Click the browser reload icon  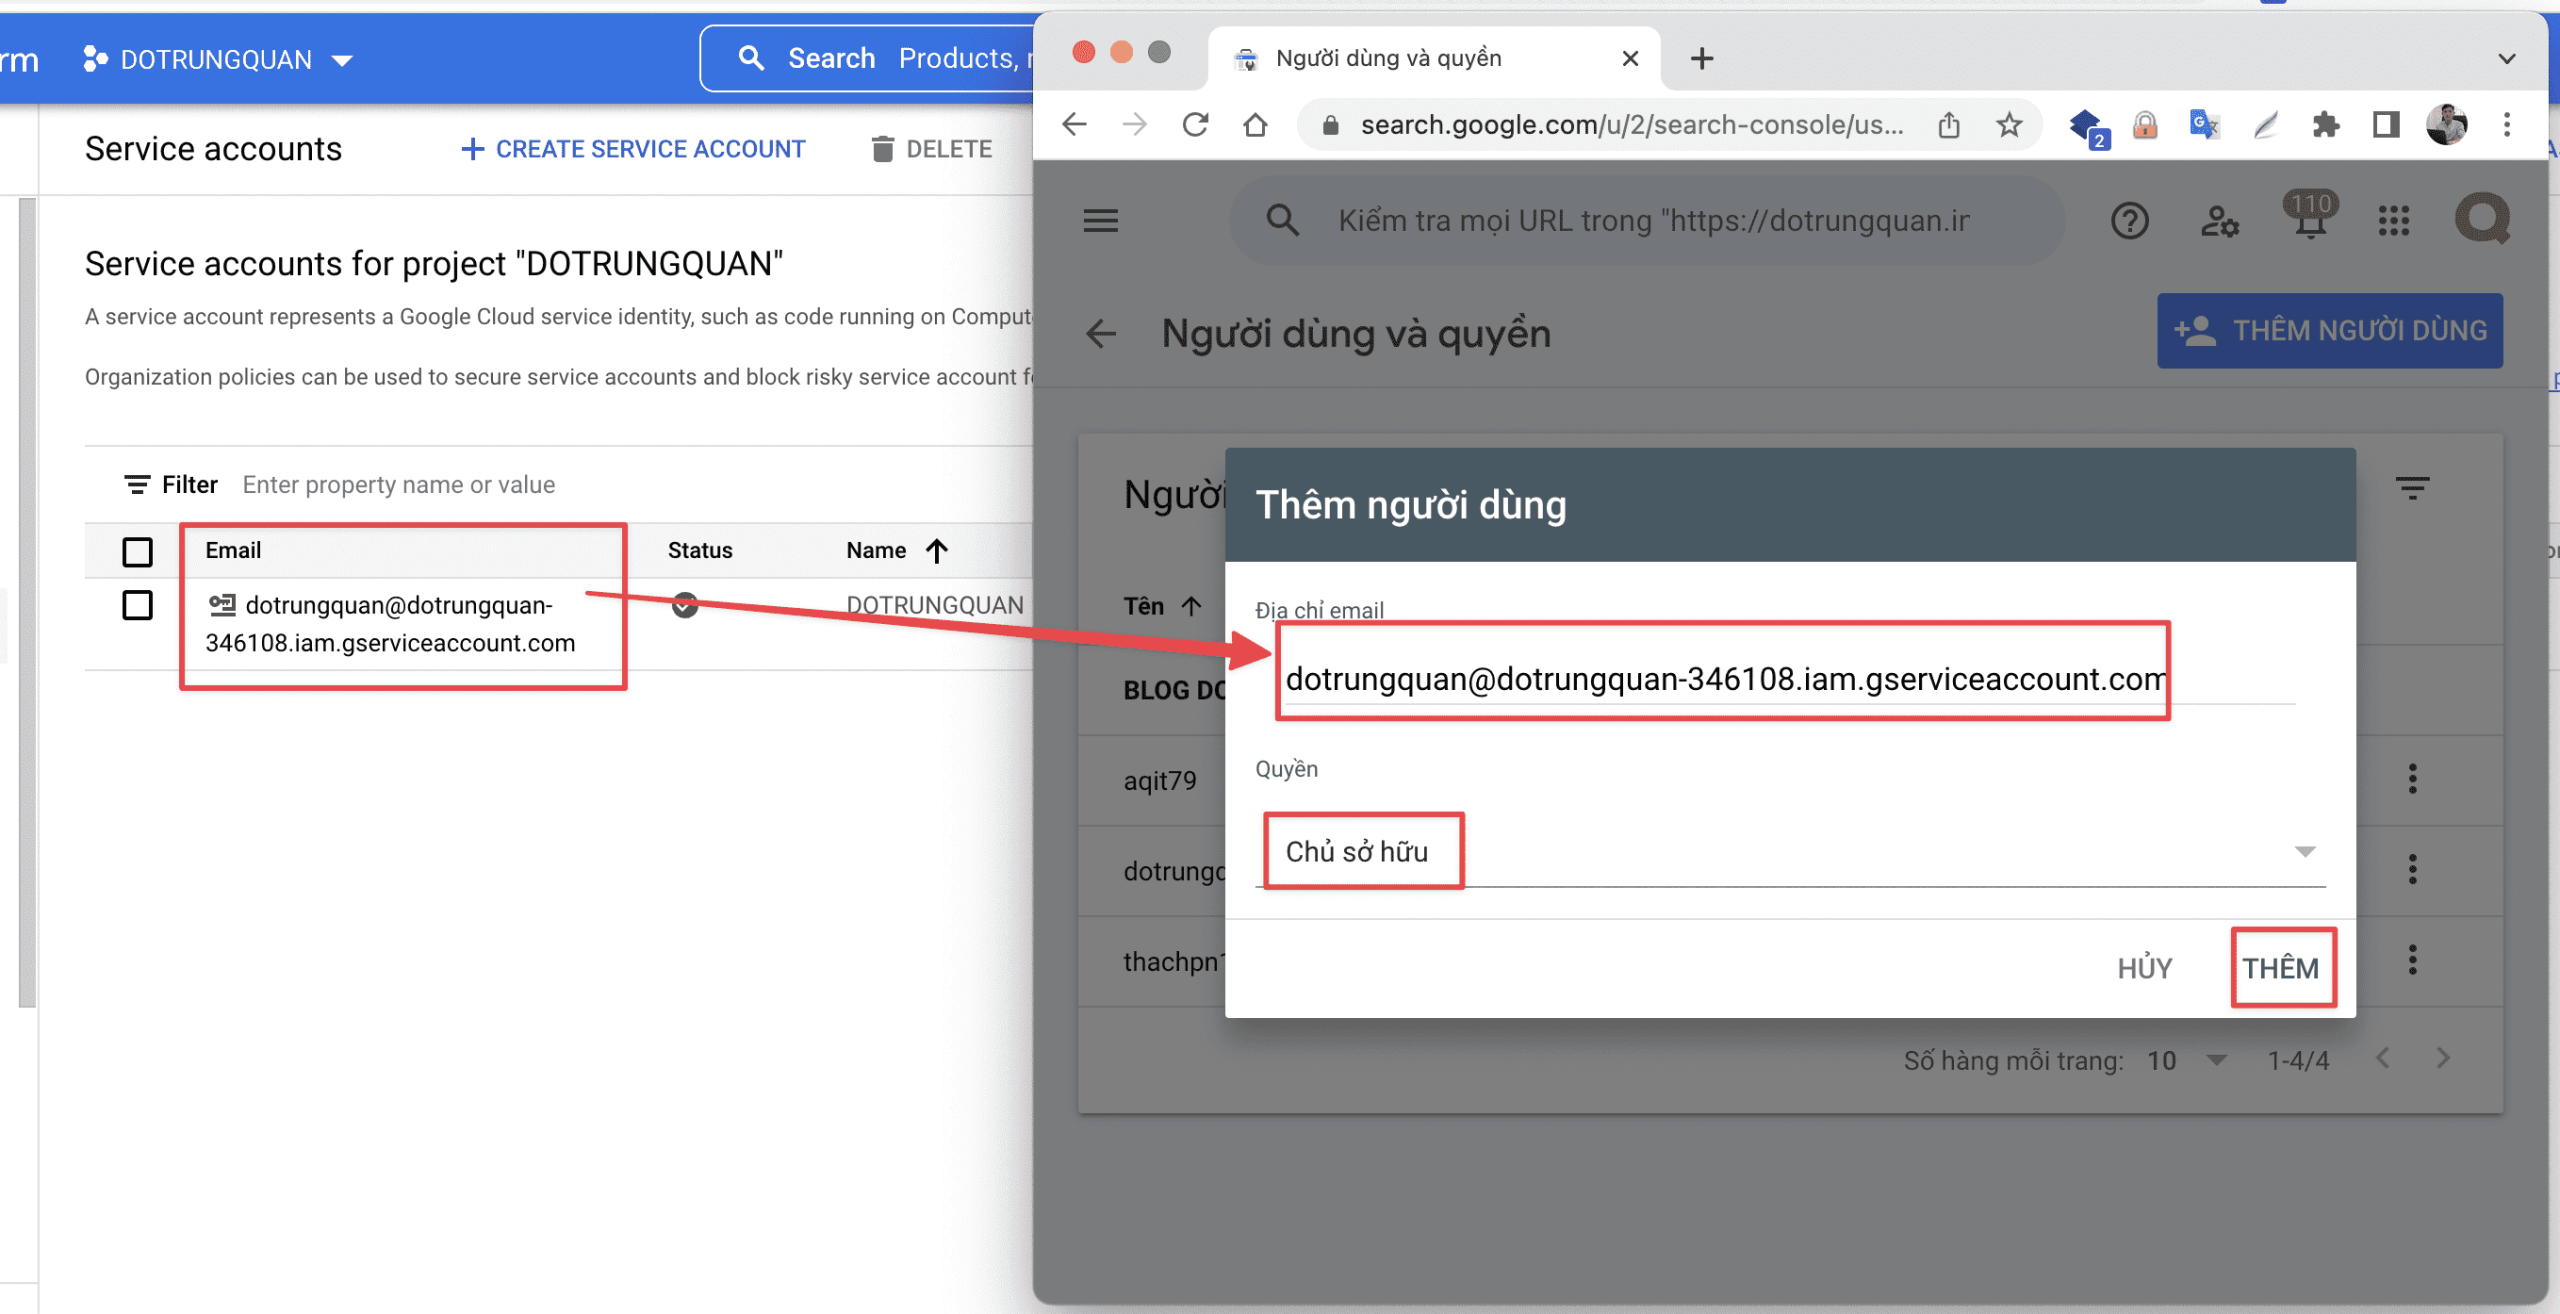[x=1195, y=125]
